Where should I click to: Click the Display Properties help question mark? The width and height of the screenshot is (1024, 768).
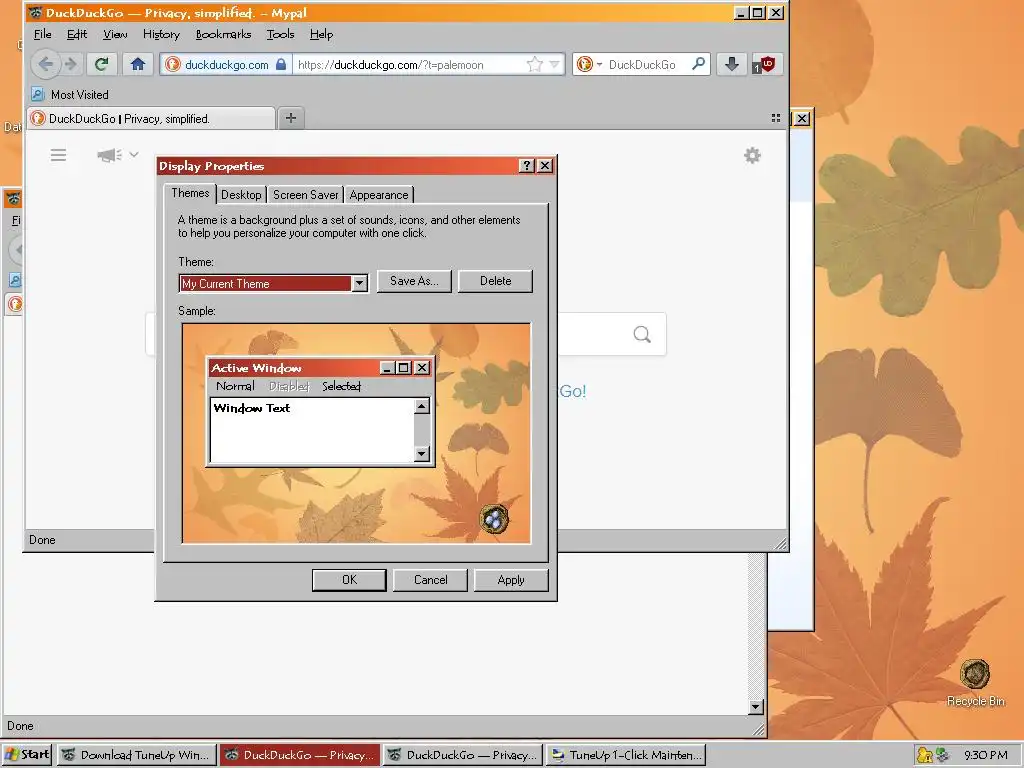pyautogui.click(x=527, y=166)
